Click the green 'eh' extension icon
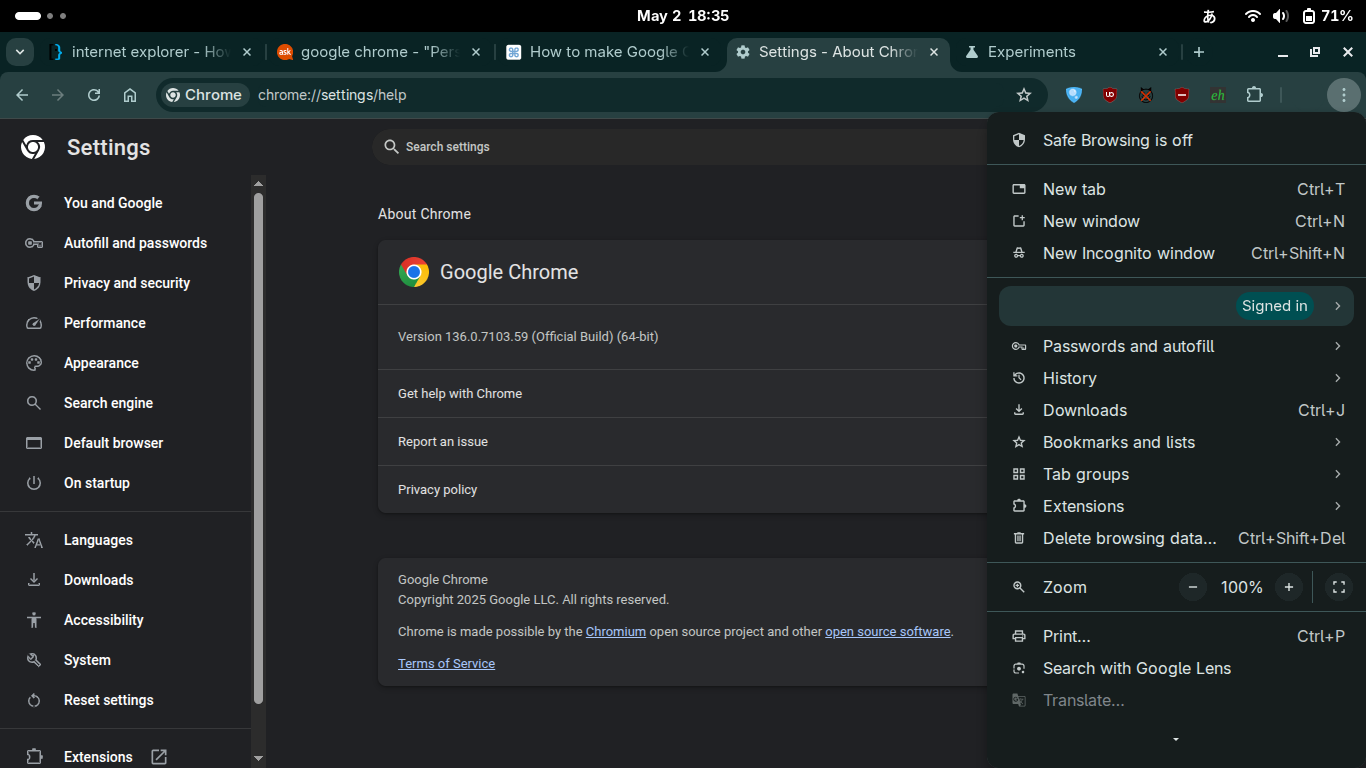Screen dimensions: 1366x768 pos(1218,95)
